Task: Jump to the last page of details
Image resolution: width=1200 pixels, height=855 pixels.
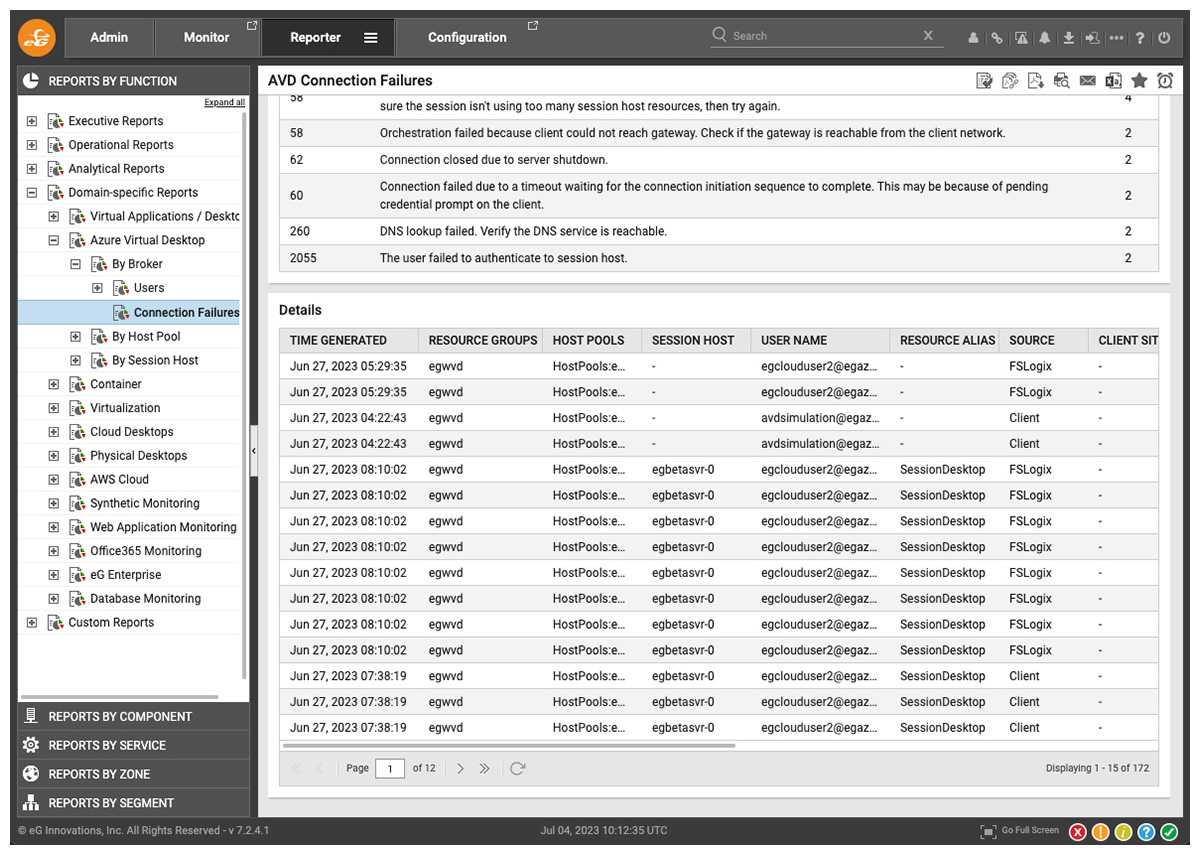Action: click(485, 768)
